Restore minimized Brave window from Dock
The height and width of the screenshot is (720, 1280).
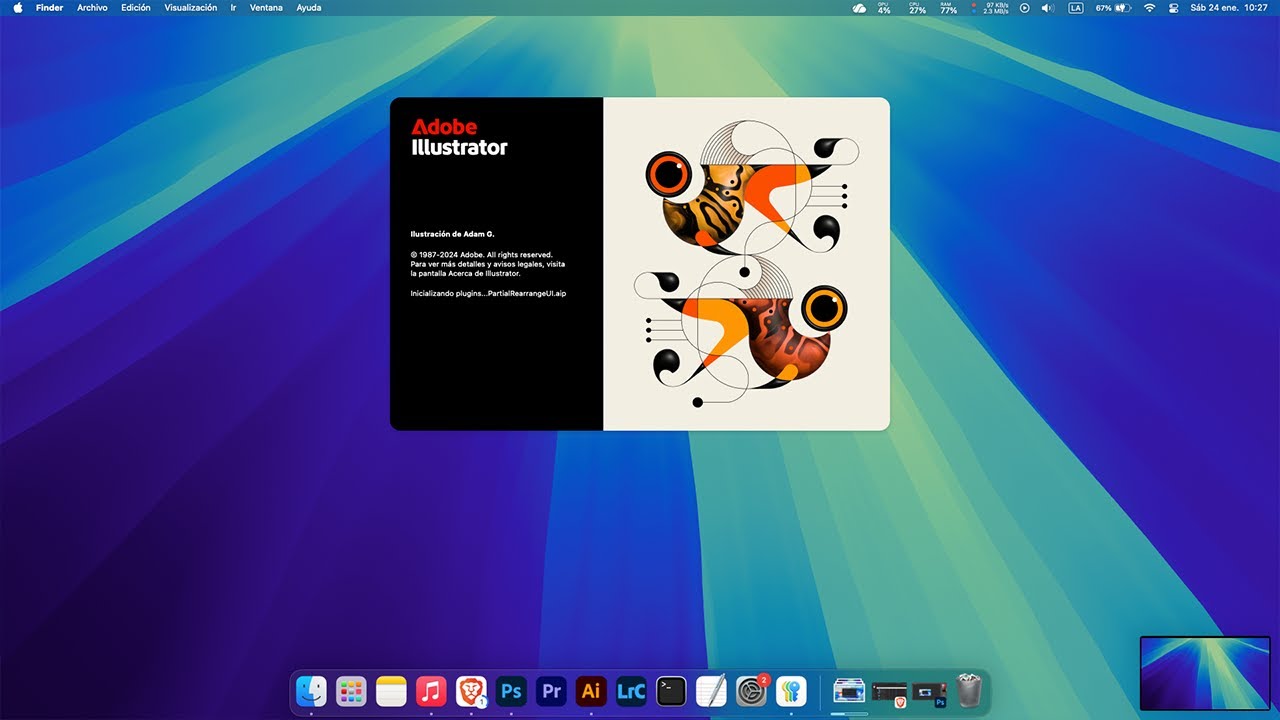coord(889,691)
